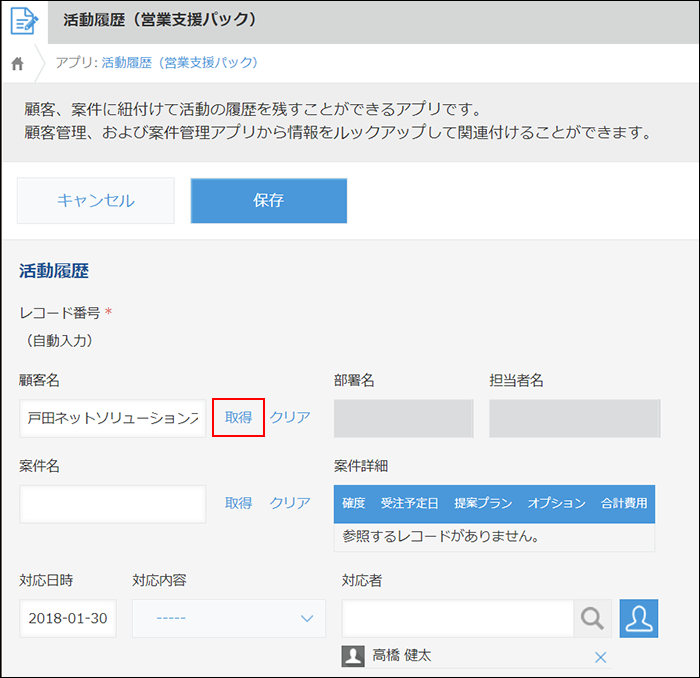
Task: Click the 部署名 gray field
Action: 404,418
